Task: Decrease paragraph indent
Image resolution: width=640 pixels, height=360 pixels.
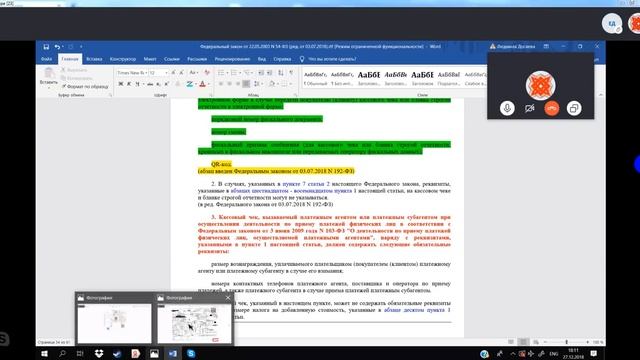Action: point(261,73)
